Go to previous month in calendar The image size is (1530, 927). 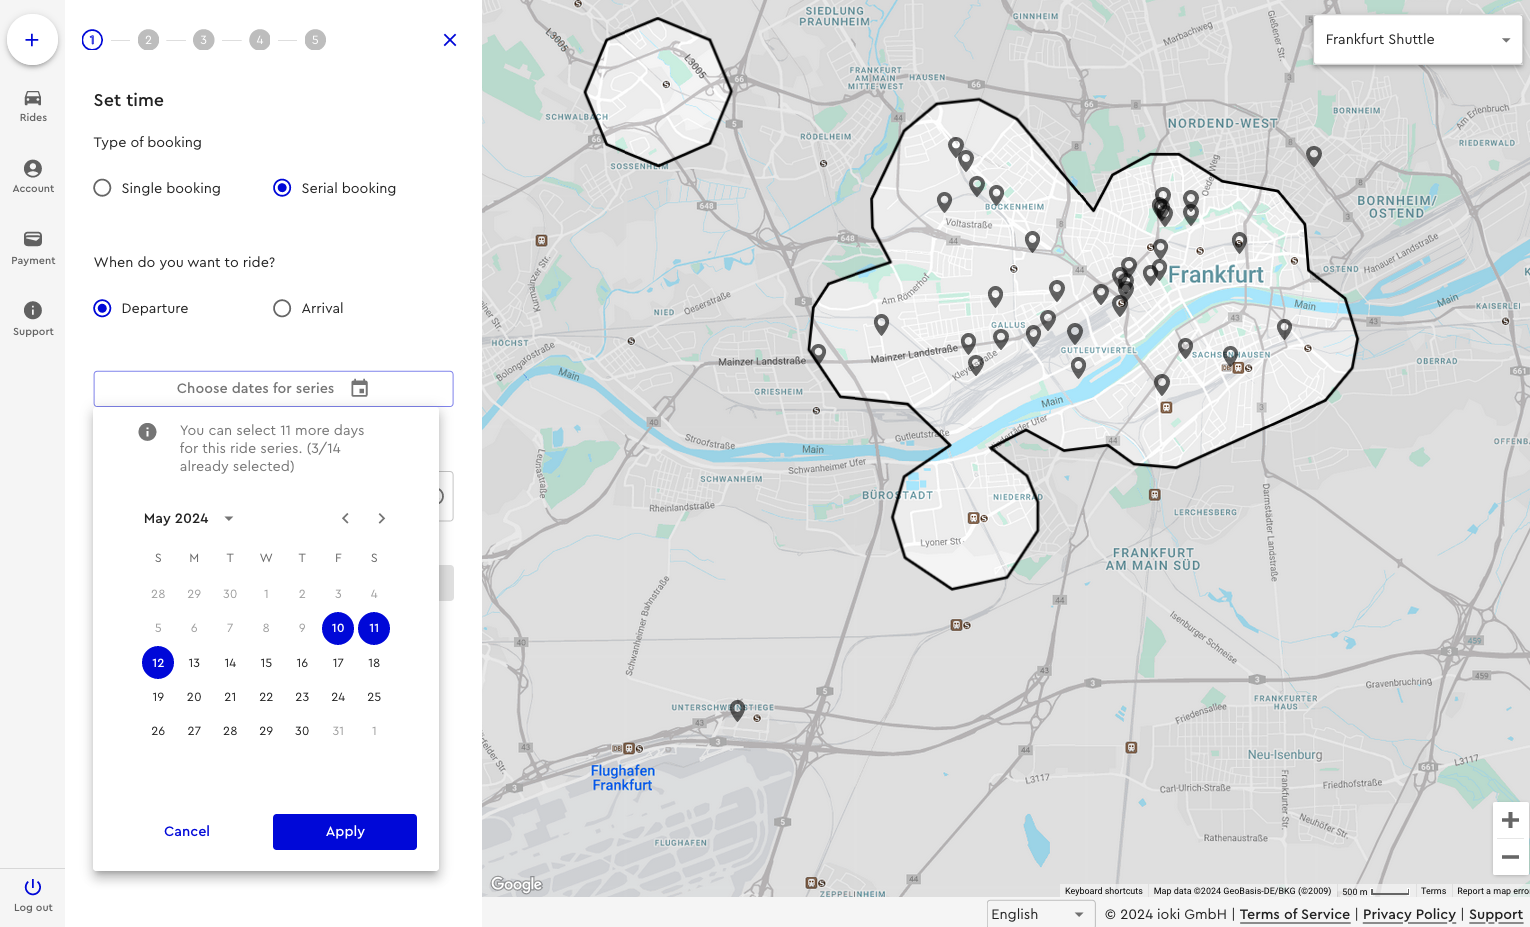345,518
